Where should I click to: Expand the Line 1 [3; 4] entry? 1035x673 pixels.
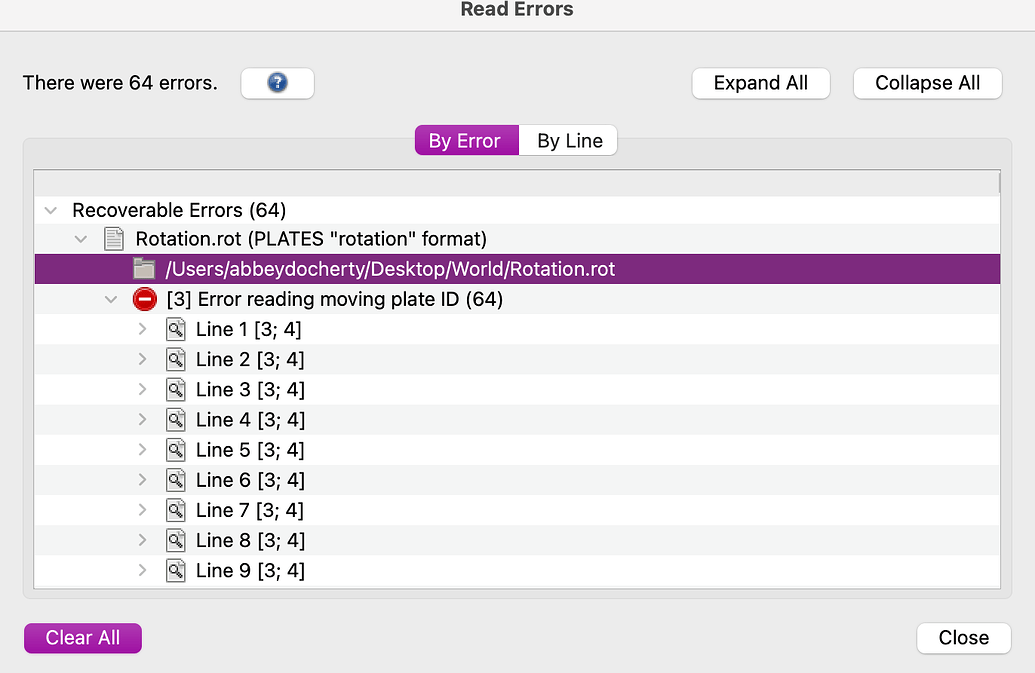point(142,329)
